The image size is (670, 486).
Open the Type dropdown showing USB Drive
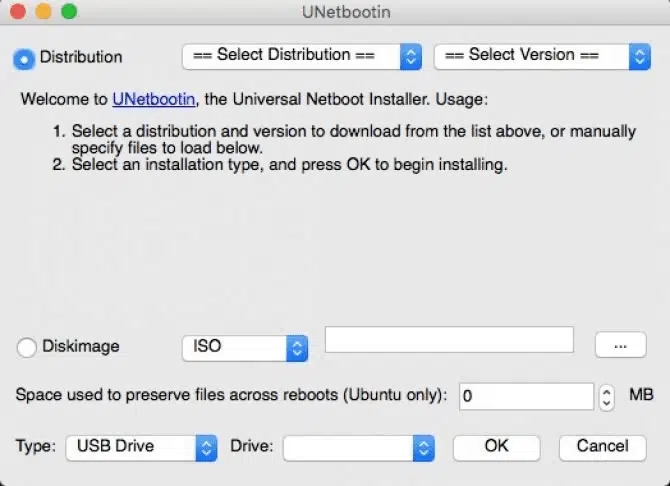pos(140,446)
